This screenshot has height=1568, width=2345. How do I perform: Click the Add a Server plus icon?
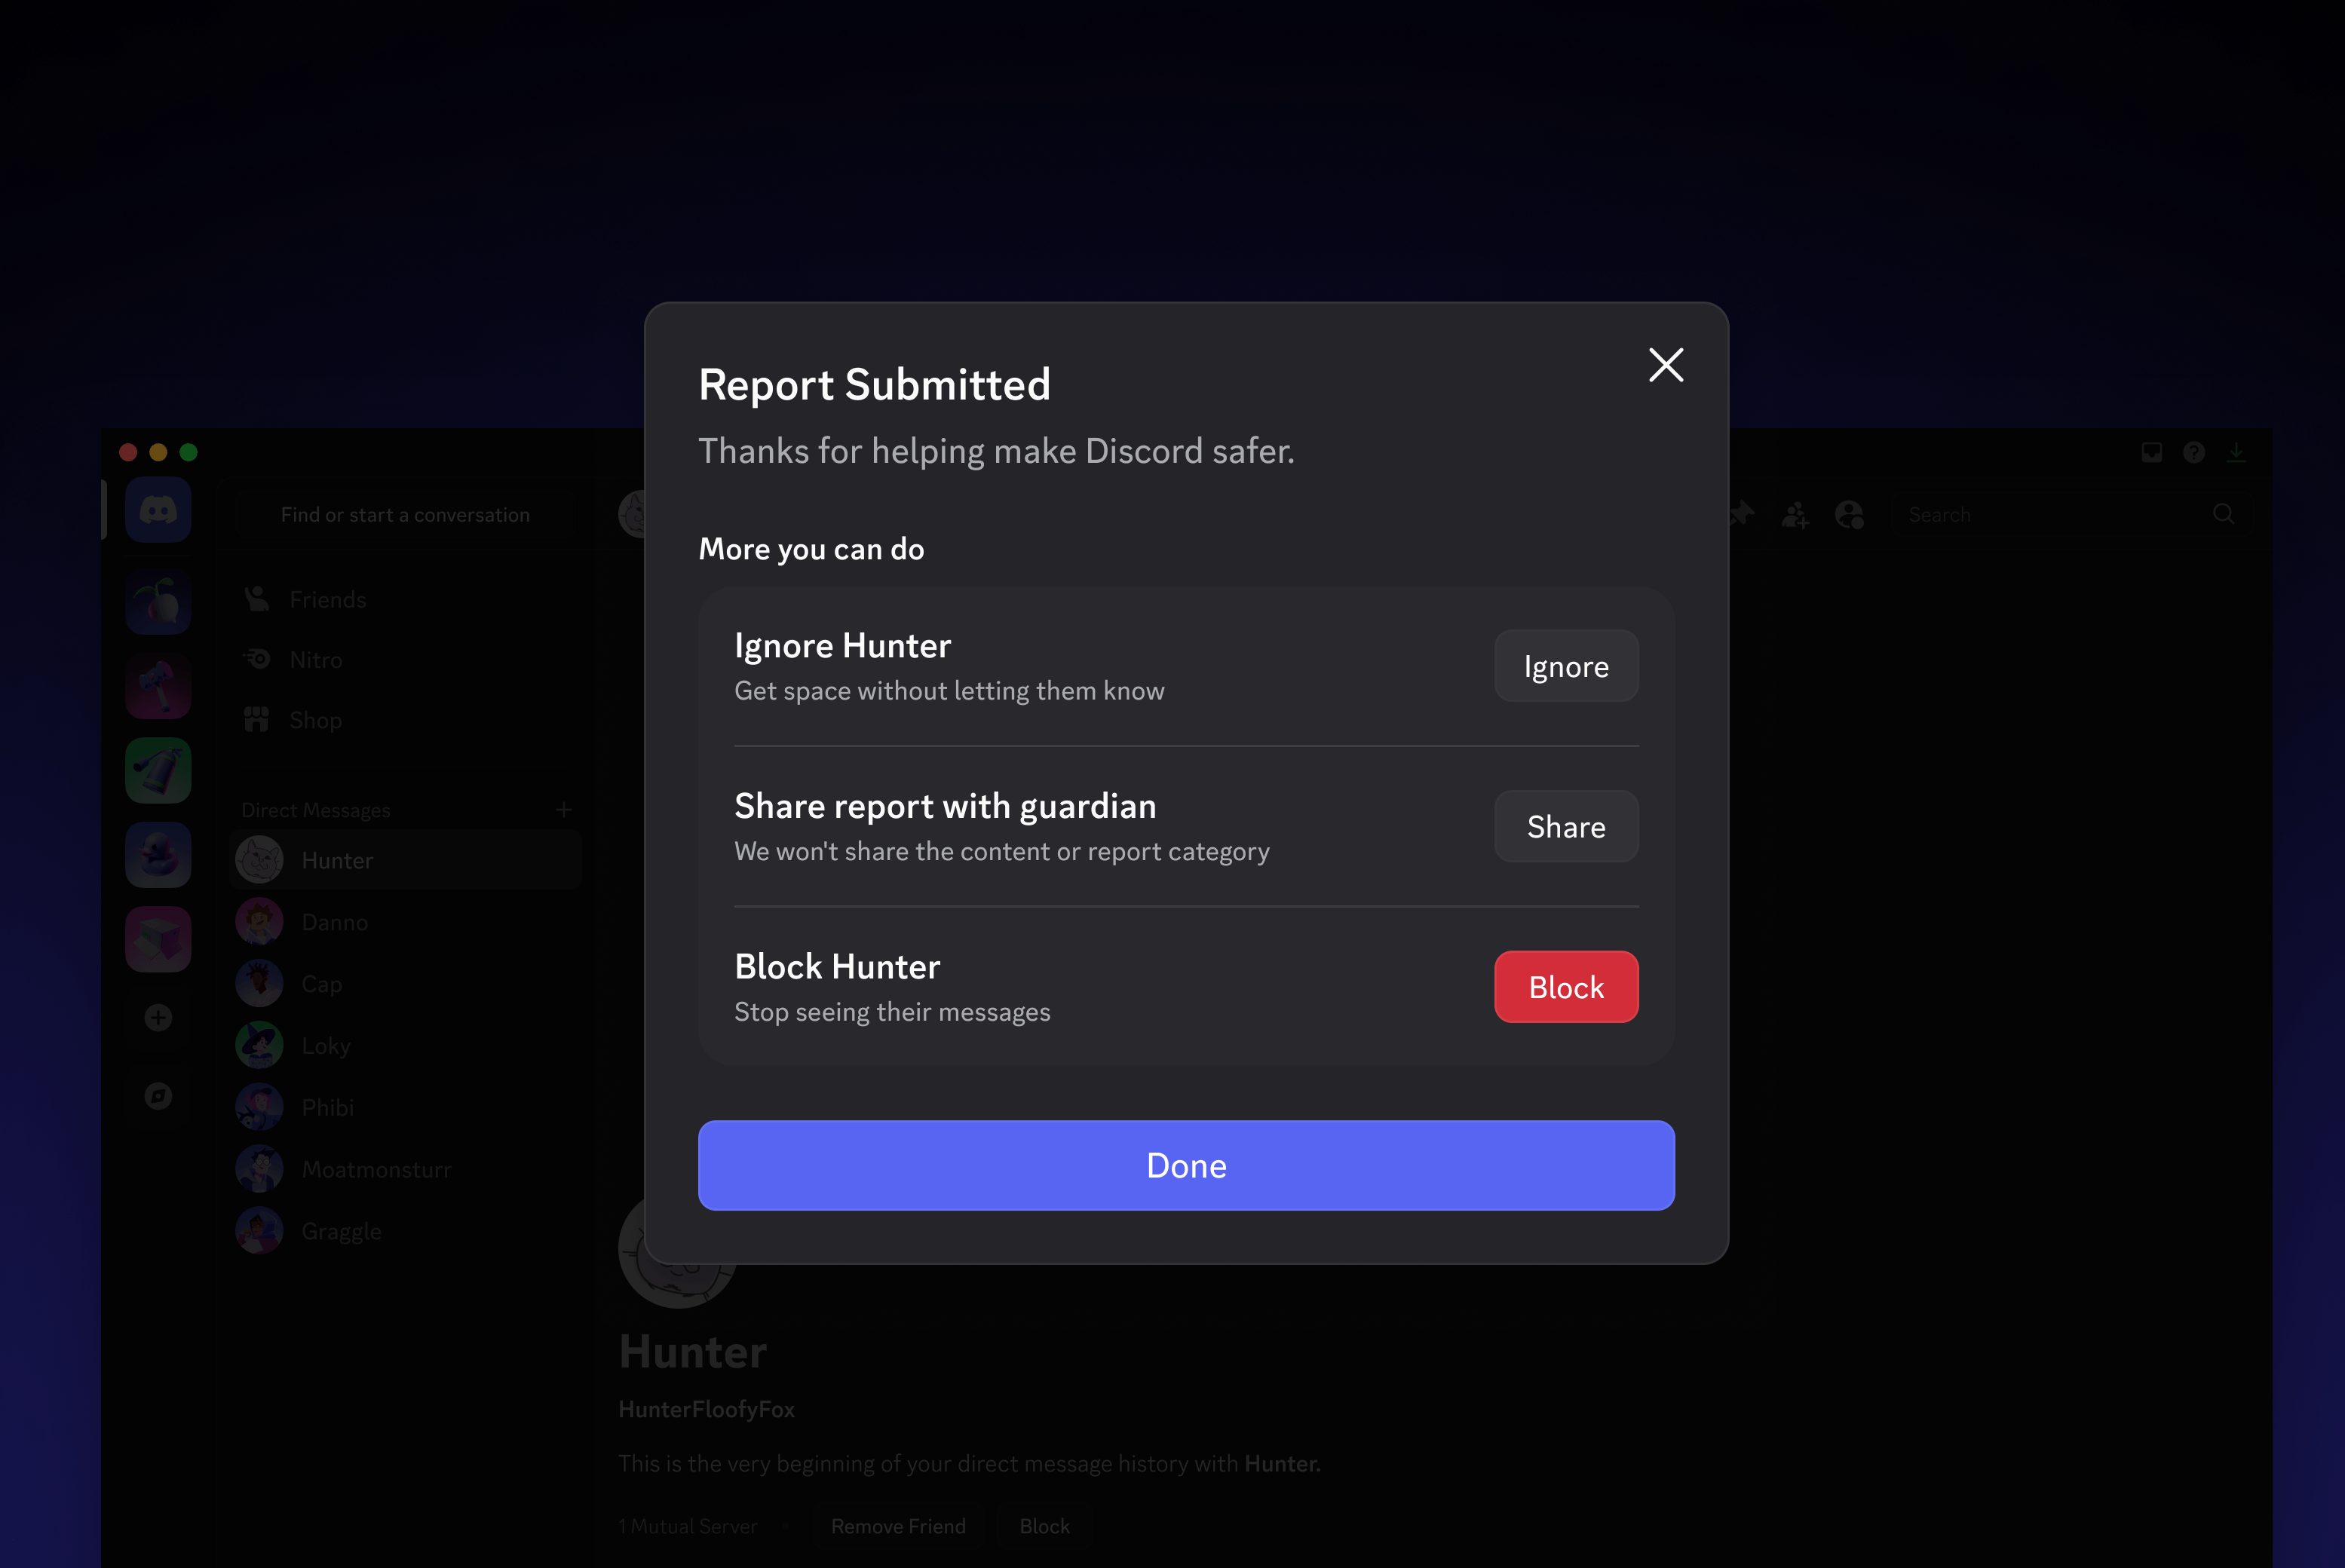(x=158, y=1018)
